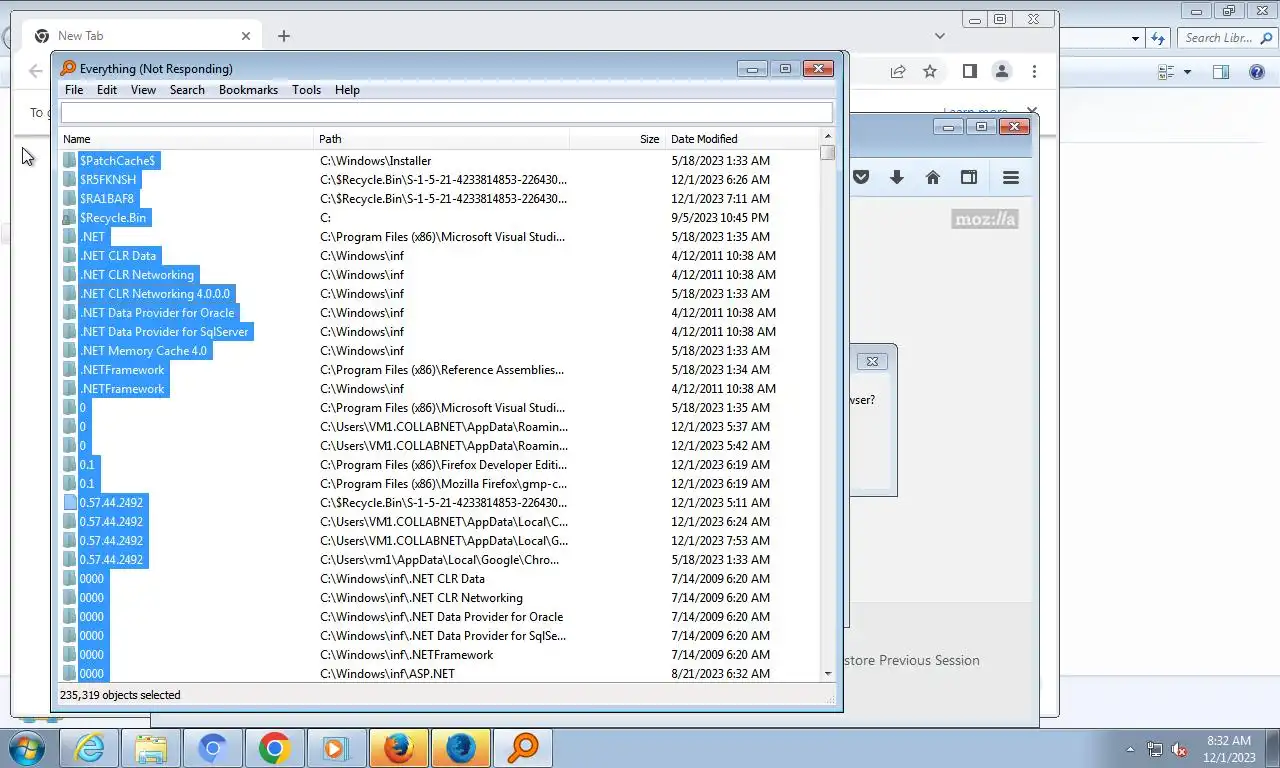The image size is (1280, 768).
Task: Open the Edit menu in Everything
Action: tap(107, 90)
